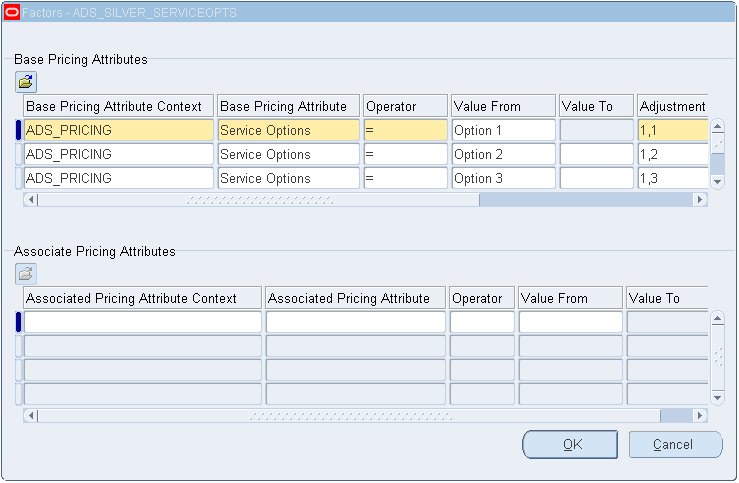The height and width of the screenshot is (483, 739).
Task: Click the first Associated Pricing Attribute field
Action: click(355, 323)
